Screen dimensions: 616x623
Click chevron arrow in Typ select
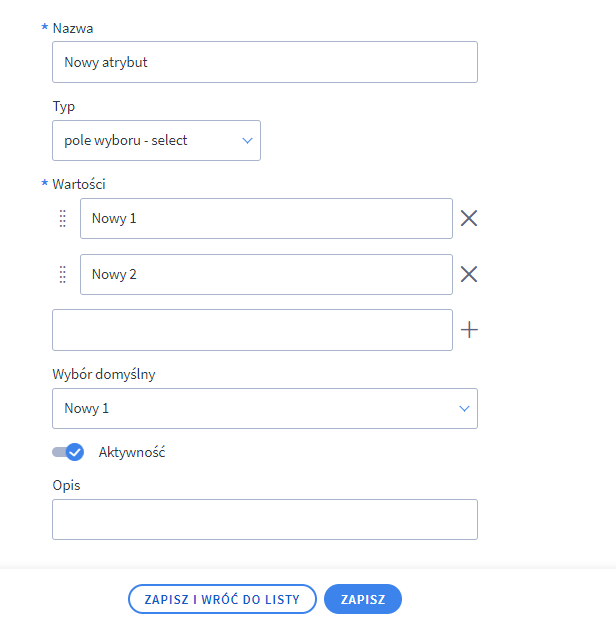(x=248, y=141)
